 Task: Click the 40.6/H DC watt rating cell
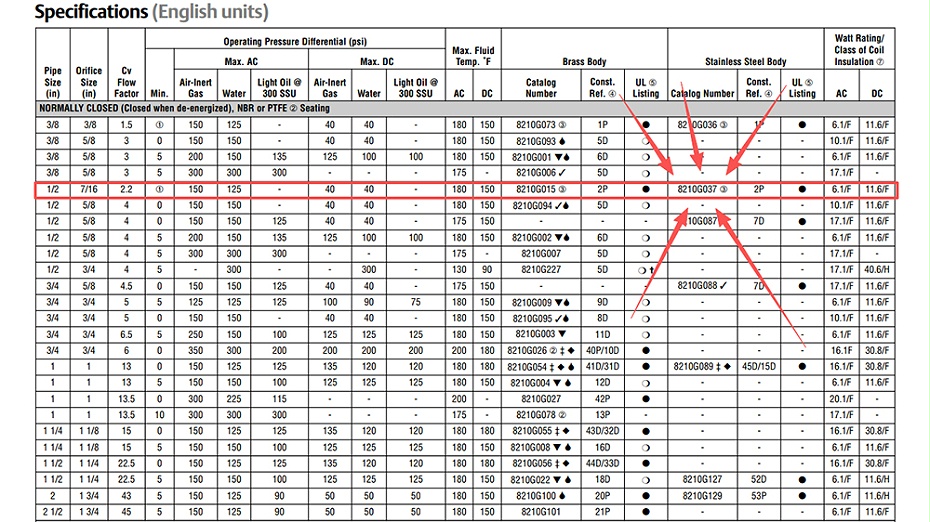876,269
